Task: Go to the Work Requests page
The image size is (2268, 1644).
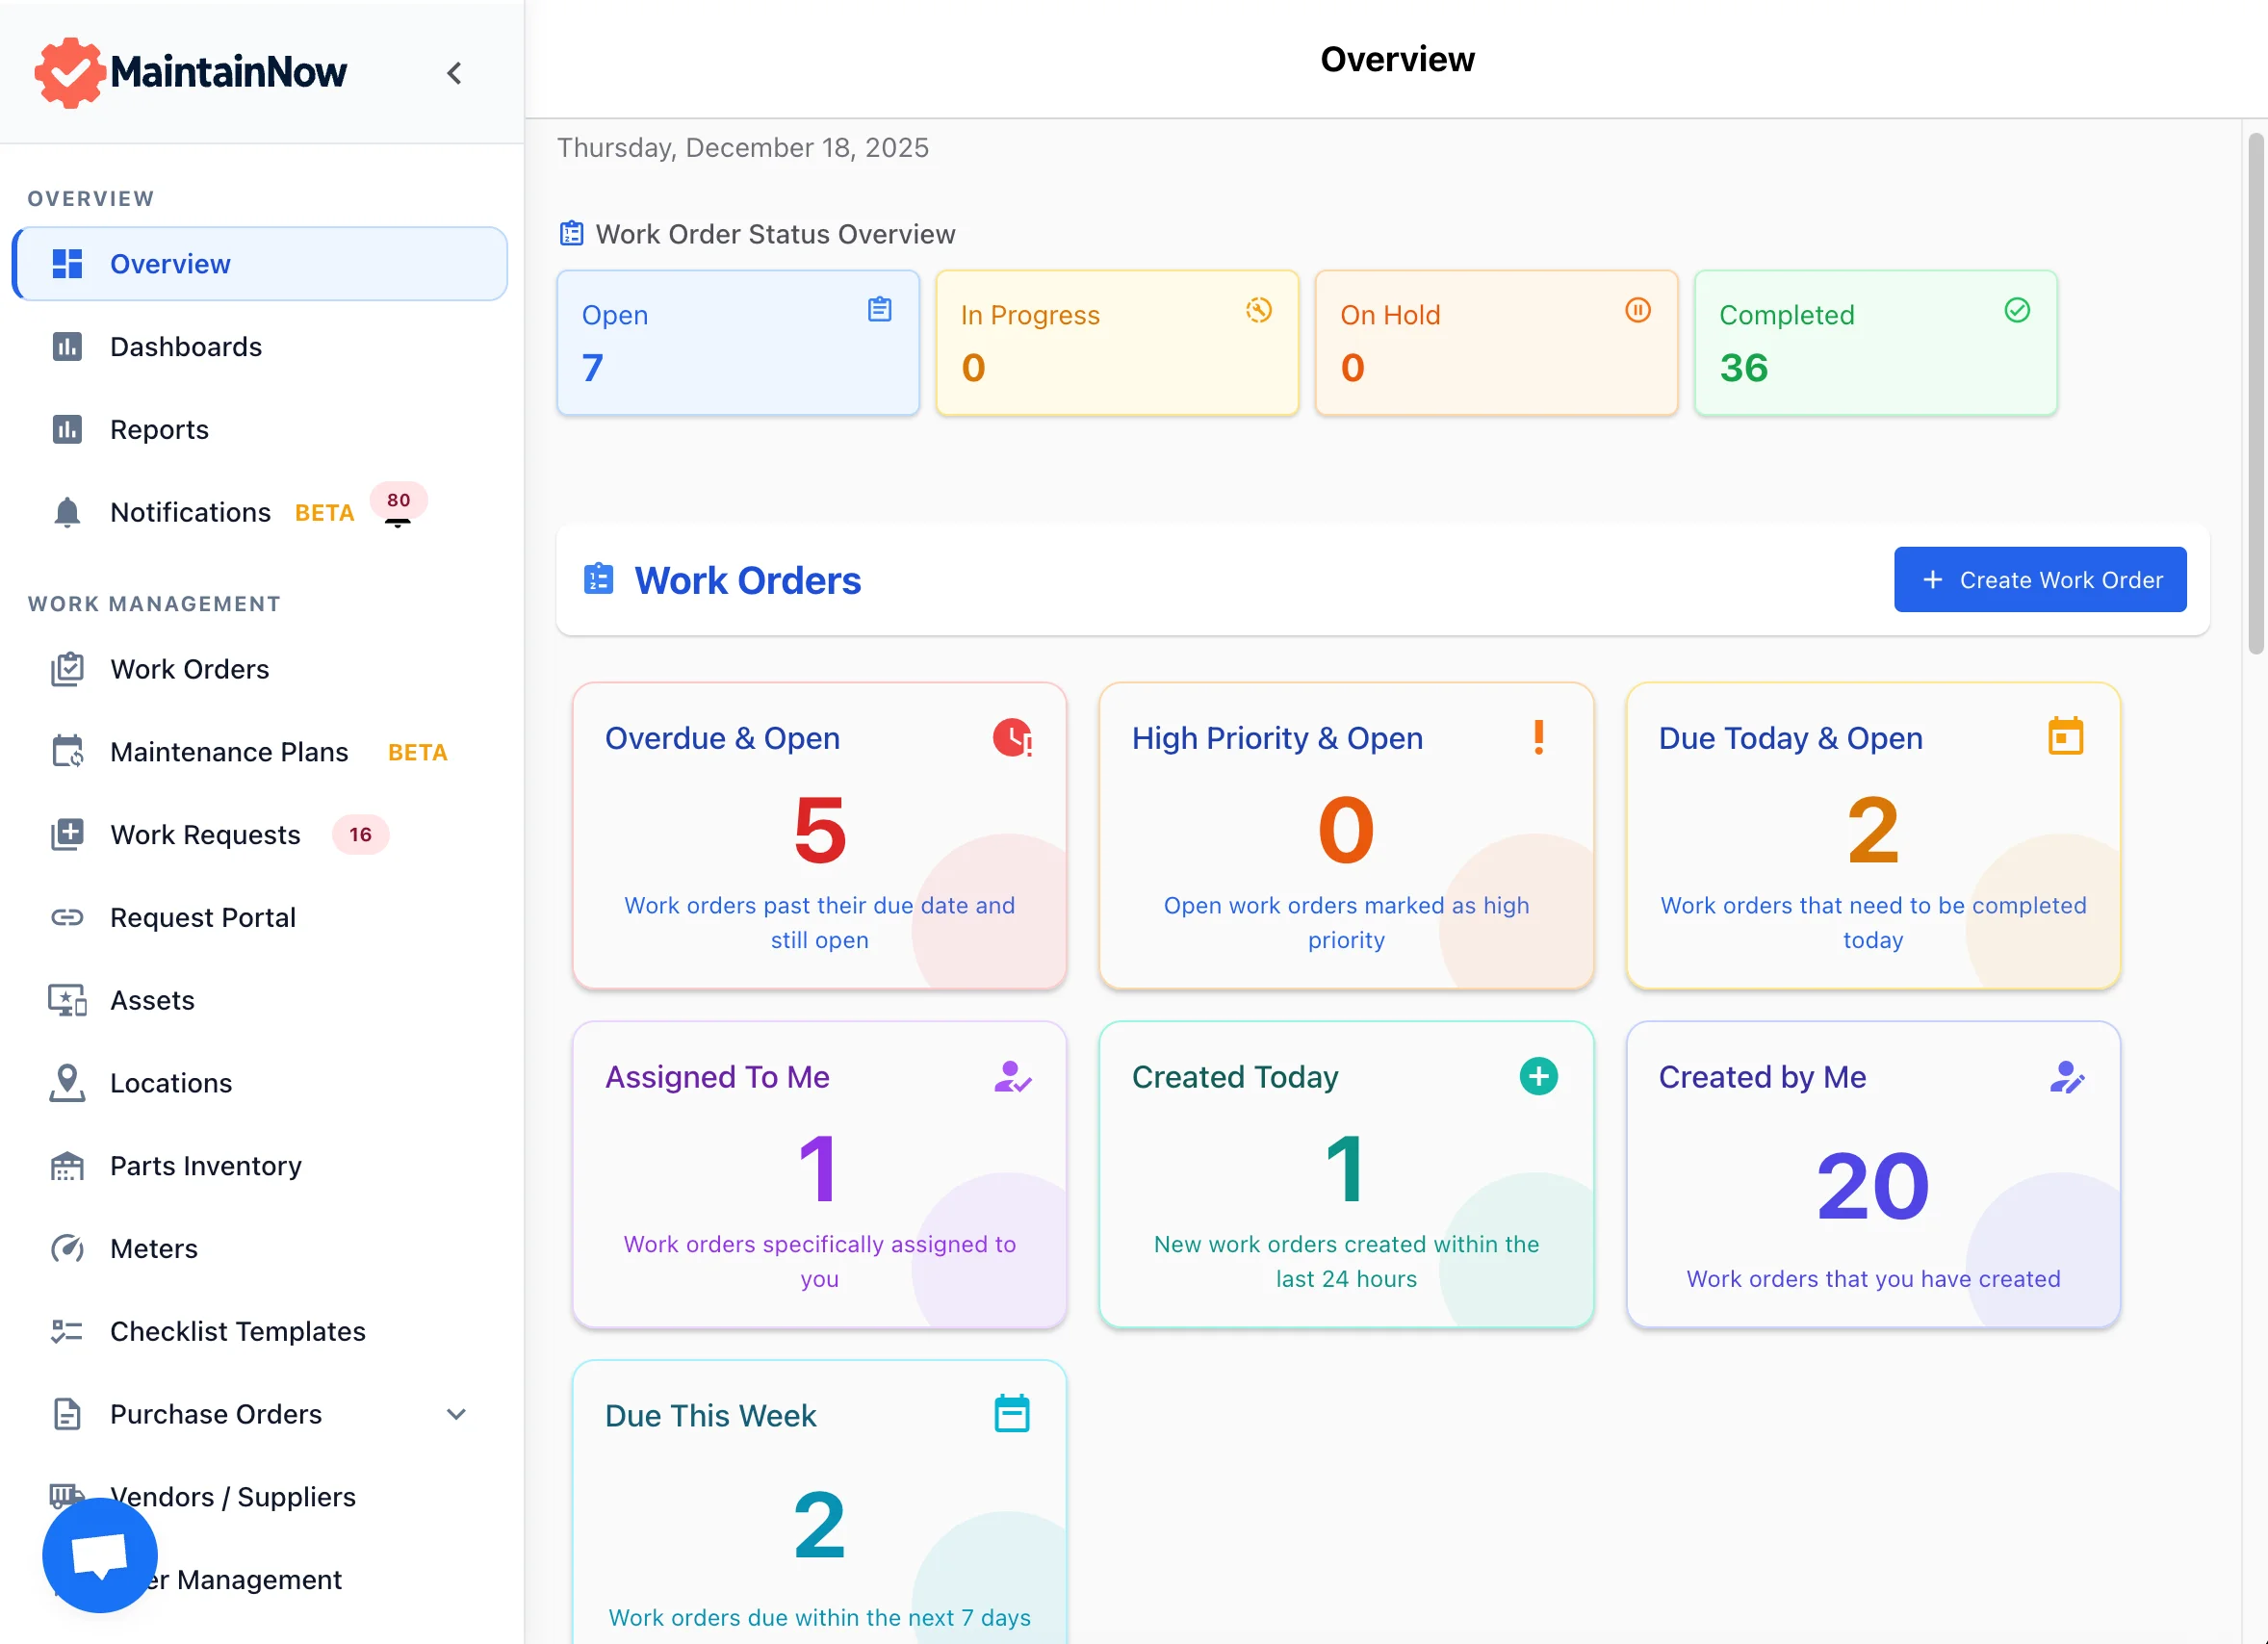Action: click(x=205, y=835)
